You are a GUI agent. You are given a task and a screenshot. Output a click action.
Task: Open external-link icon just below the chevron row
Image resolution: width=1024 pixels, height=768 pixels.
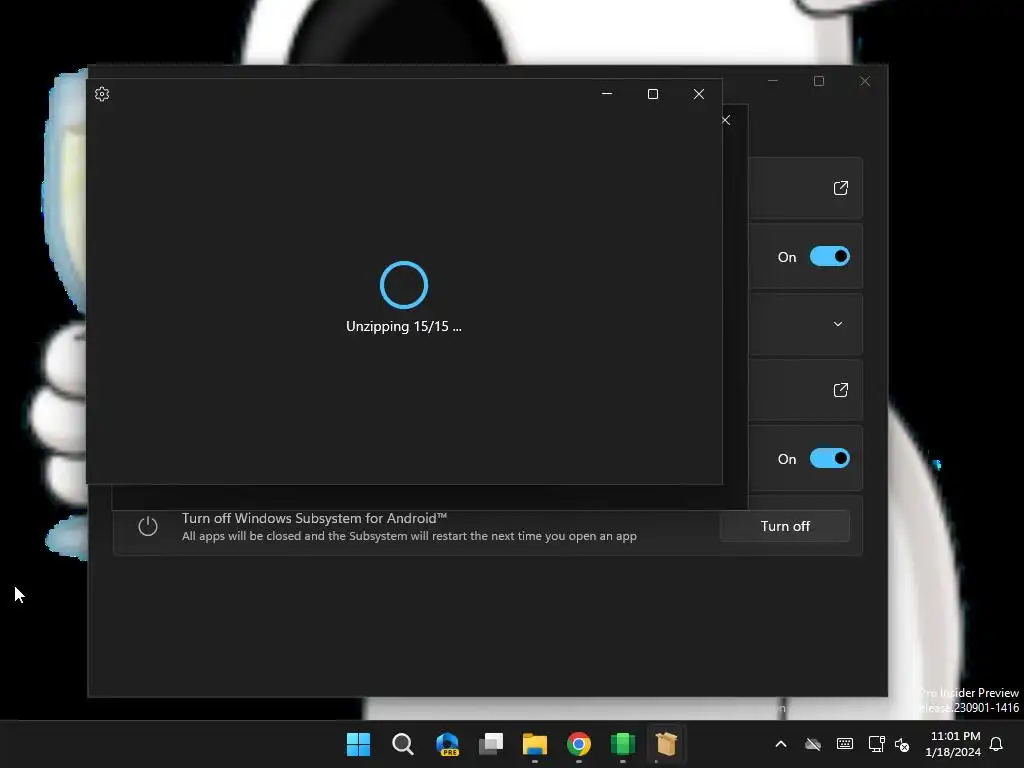point(840,390)
